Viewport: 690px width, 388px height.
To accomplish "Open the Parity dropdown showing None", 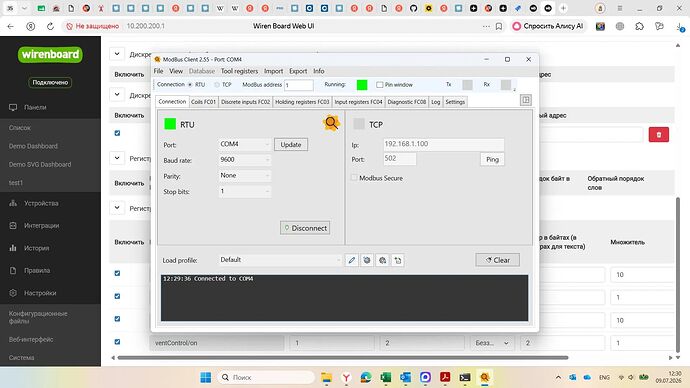I will click(244, 176).
